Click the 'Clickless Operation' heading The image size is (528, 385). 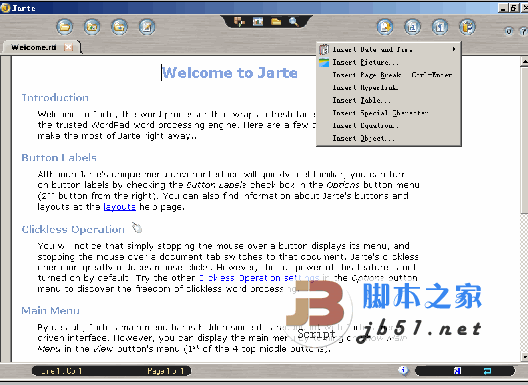73,229
